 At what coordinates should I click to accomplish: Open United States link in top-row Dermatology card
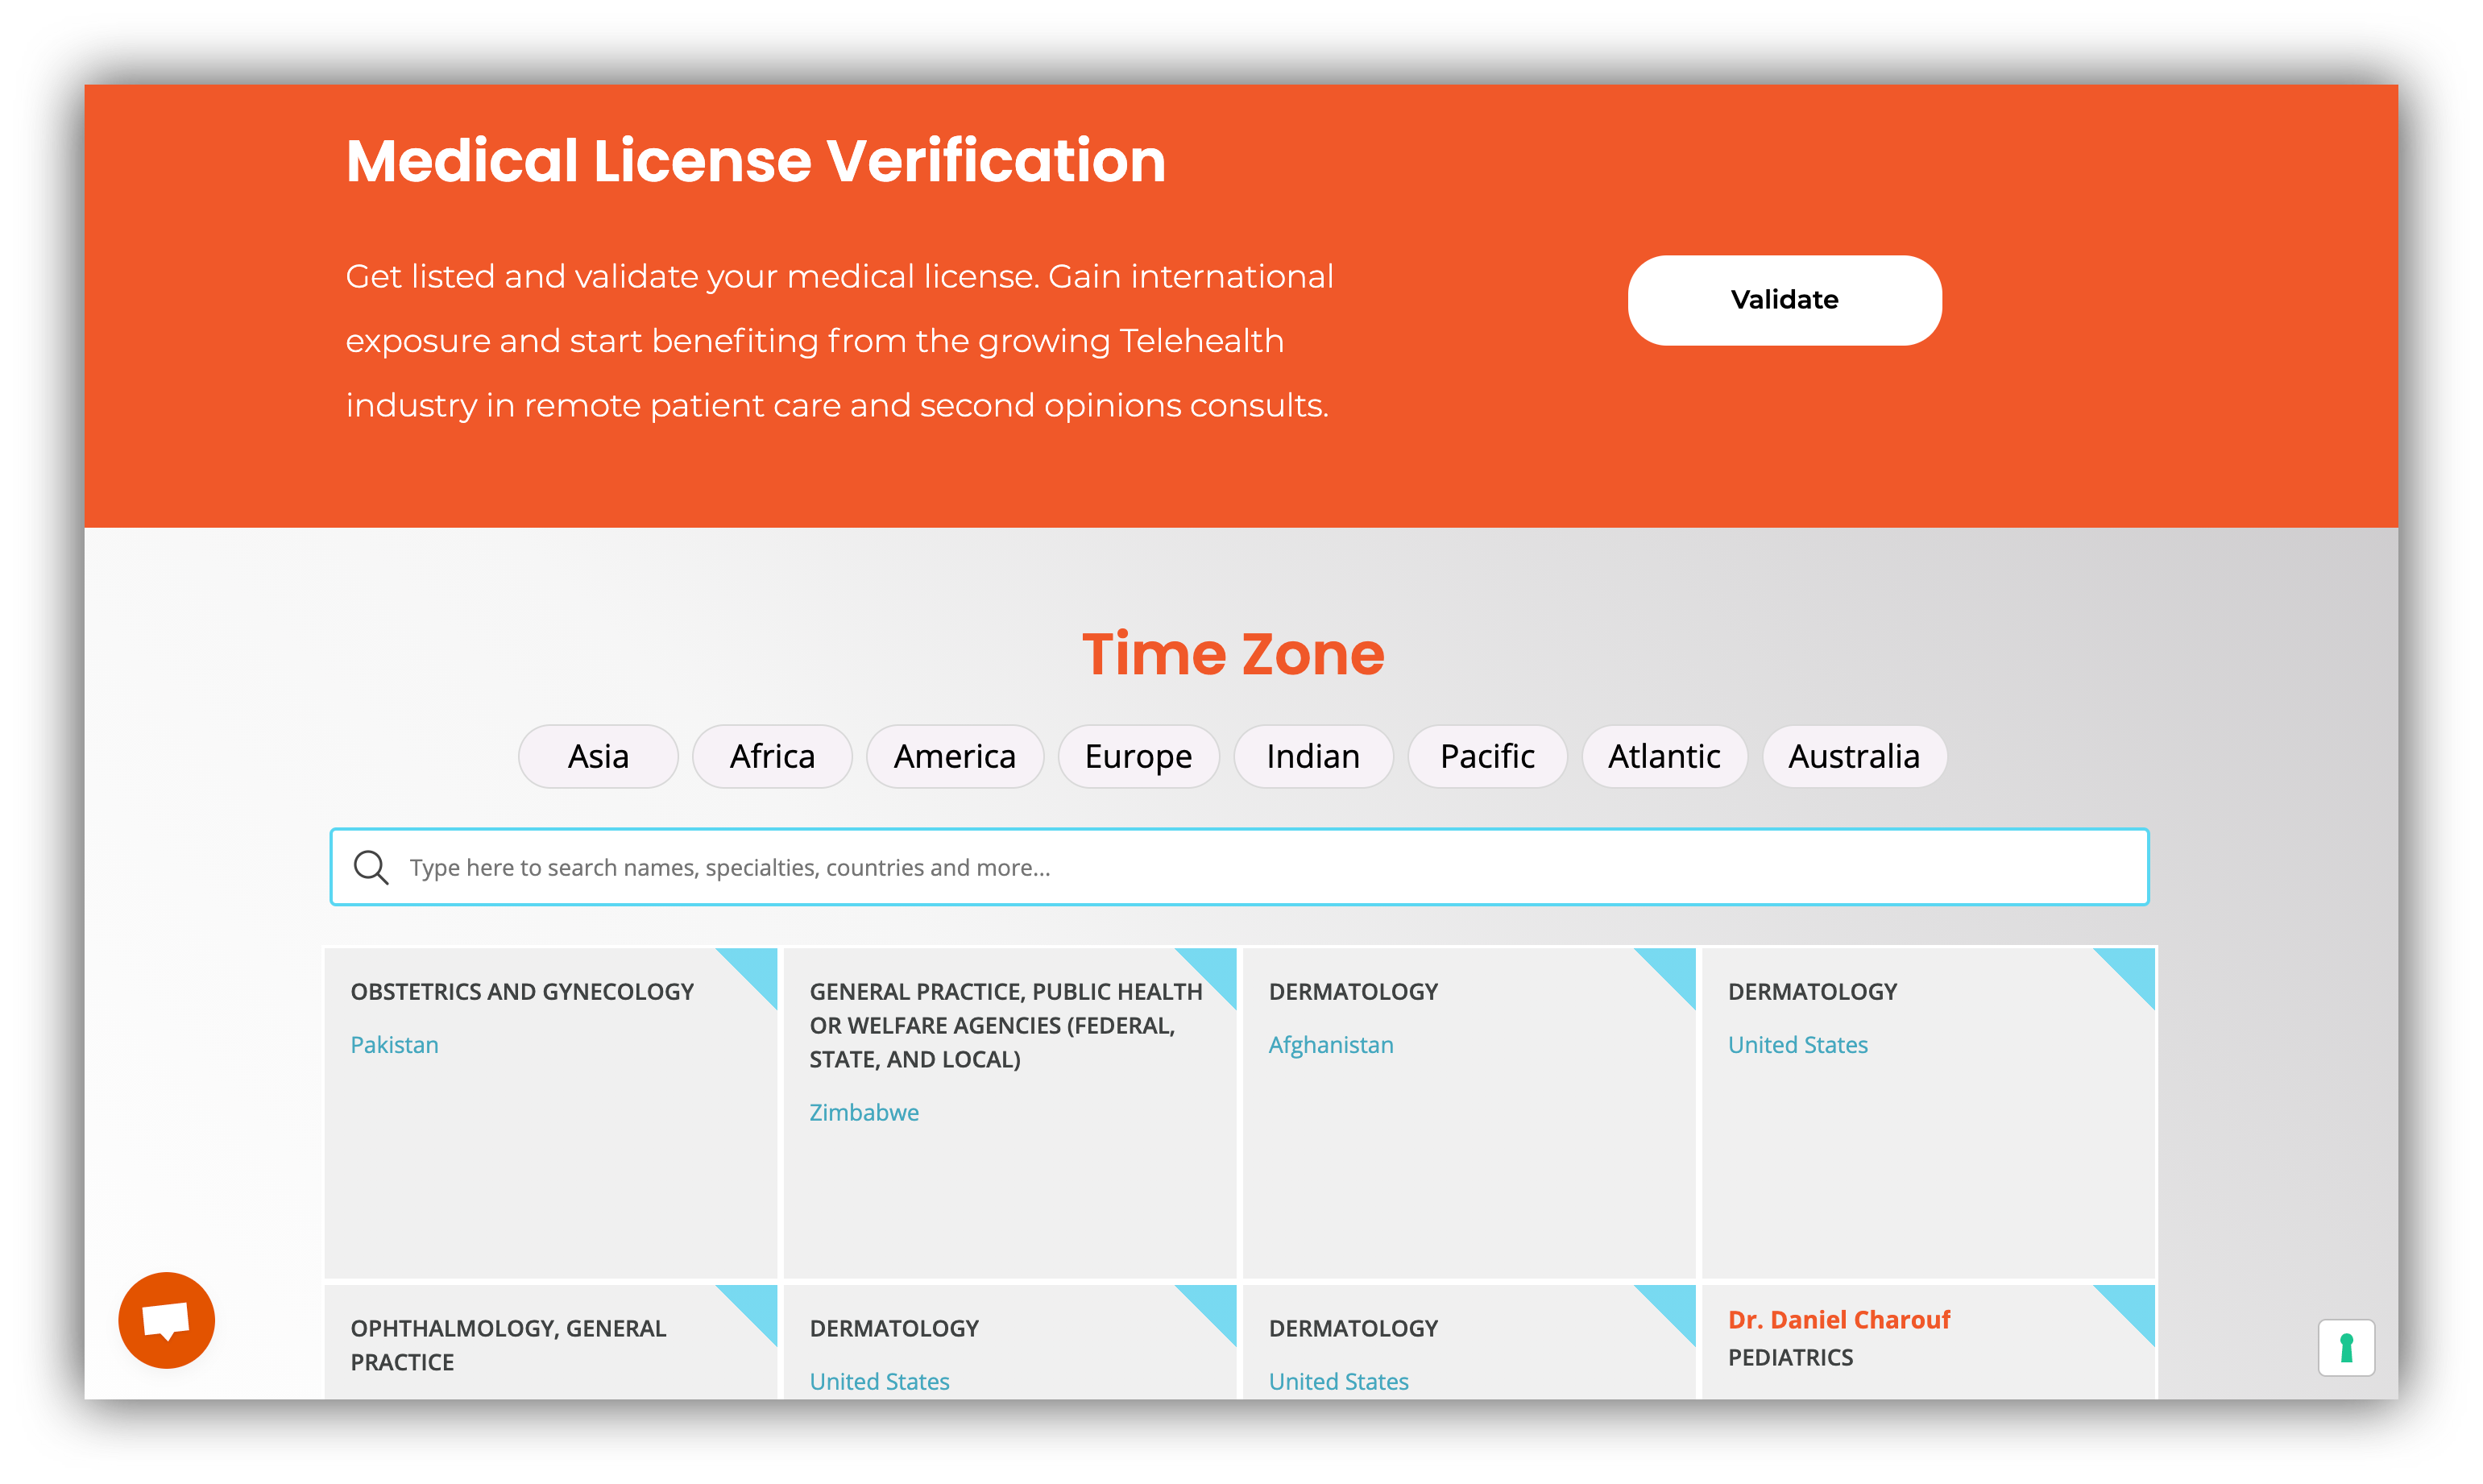[1797, 1044]
